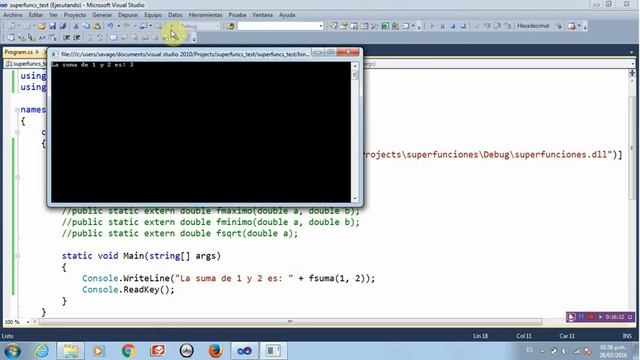Click Lin 18 in status bar
The width and height of the screenshot is (640, 360).
[x=480, y=336]
